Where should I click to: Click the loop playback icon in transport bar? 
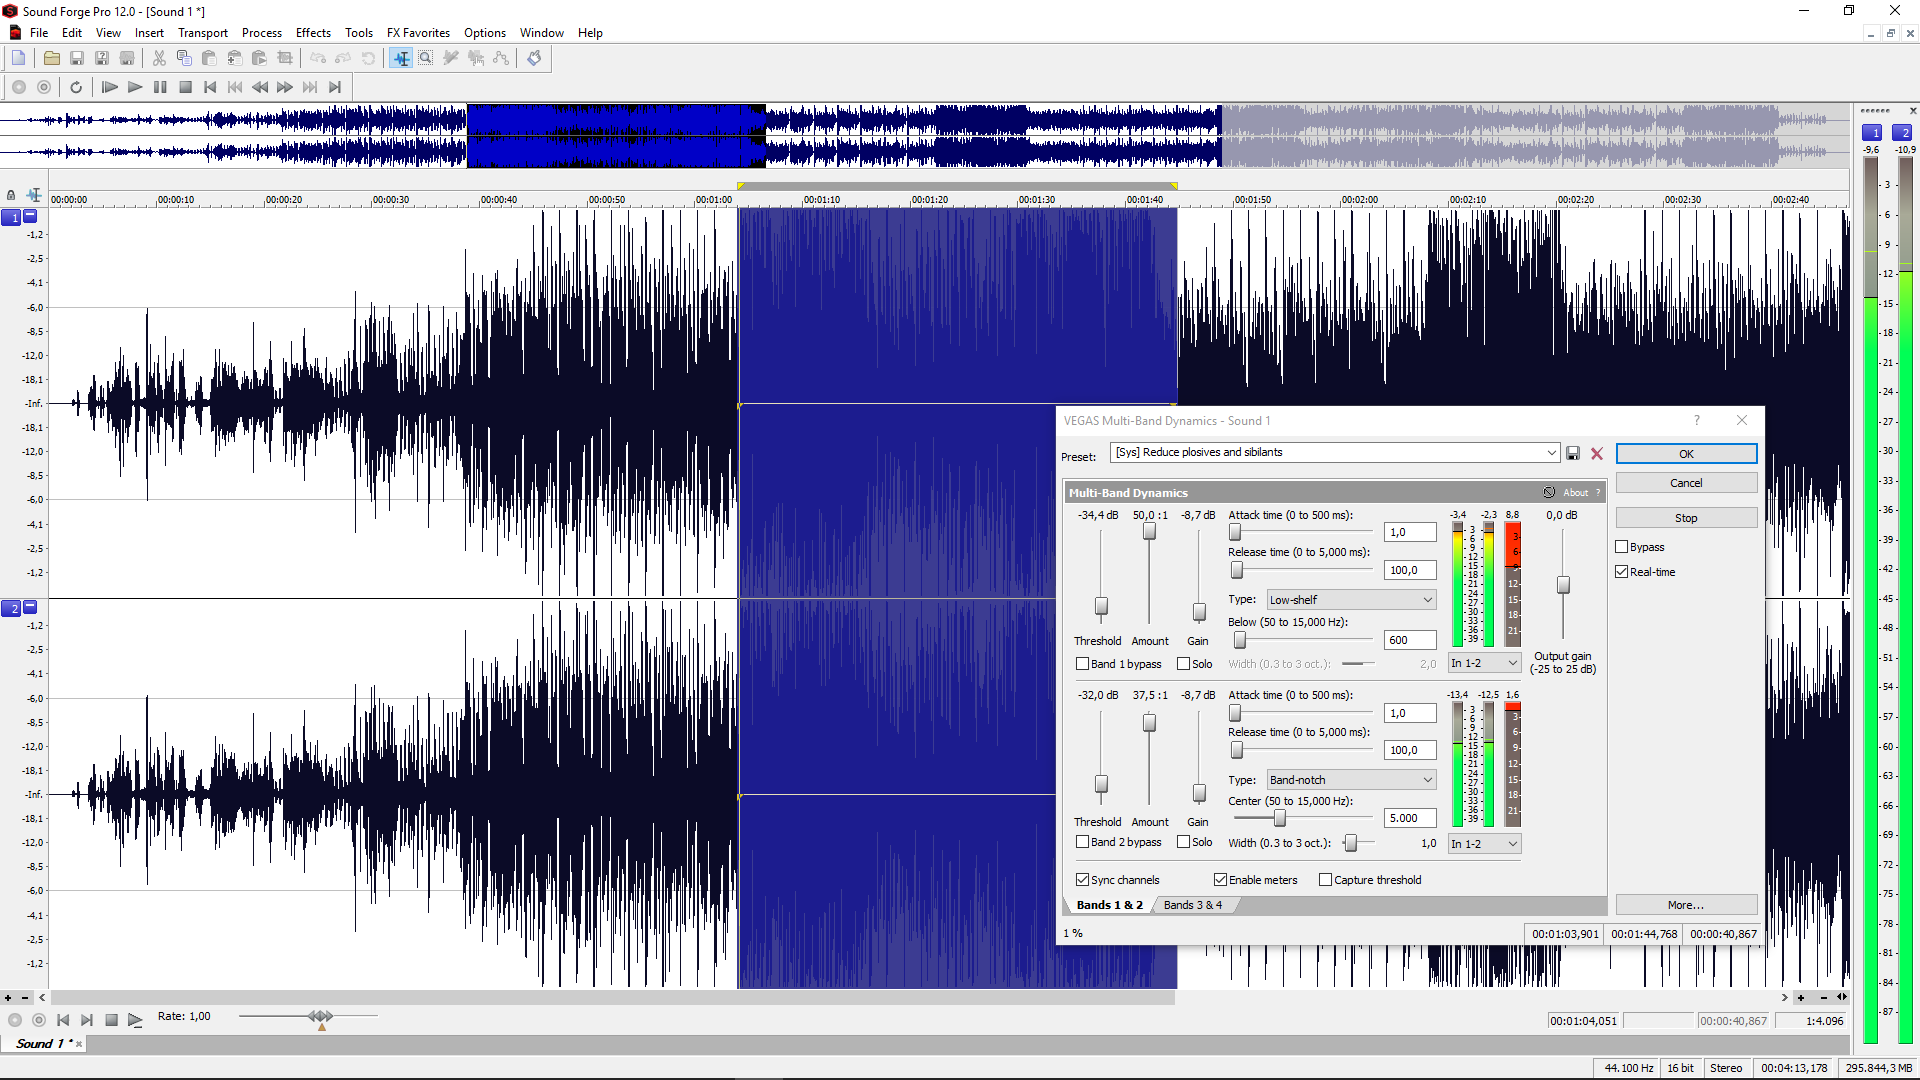click(75, 87)
